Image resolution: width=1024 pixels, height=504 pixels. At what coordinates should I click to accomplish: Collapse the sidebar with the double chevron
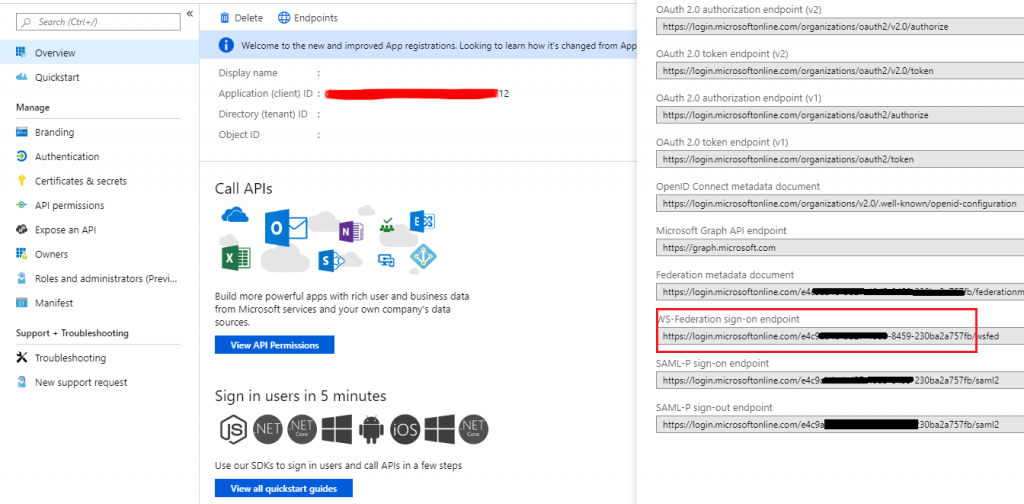[189, 14]
